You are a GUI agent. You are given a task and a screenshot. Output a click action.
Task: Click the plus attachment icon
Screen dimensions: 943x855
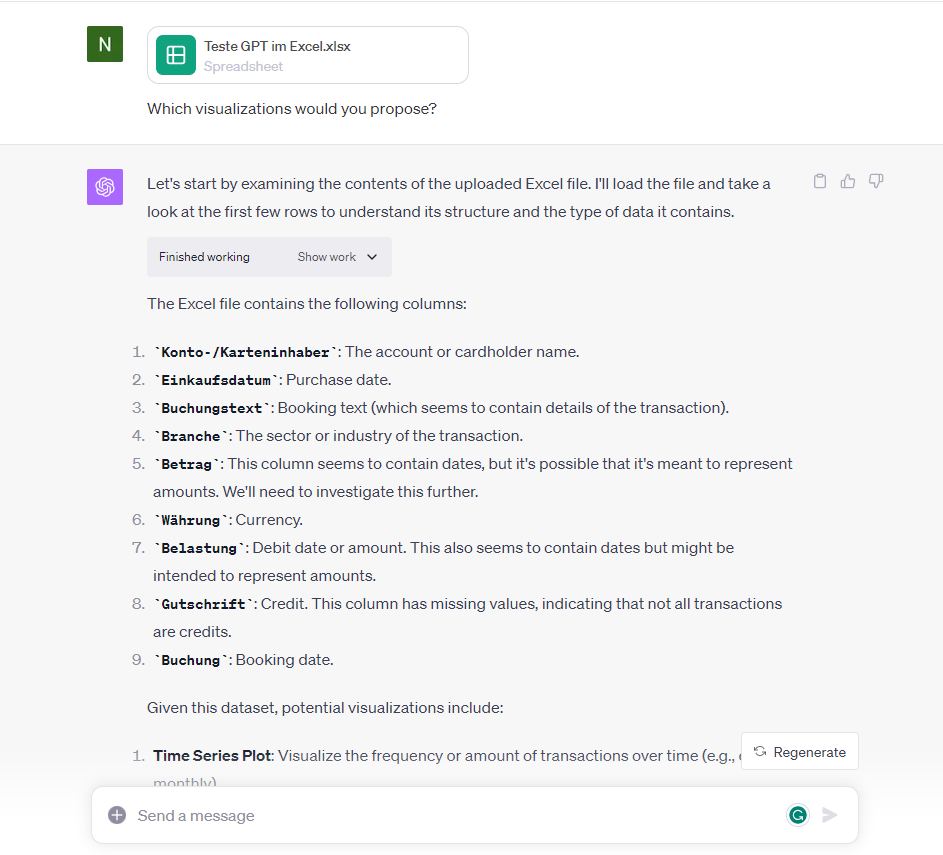[x=117, y=815]
